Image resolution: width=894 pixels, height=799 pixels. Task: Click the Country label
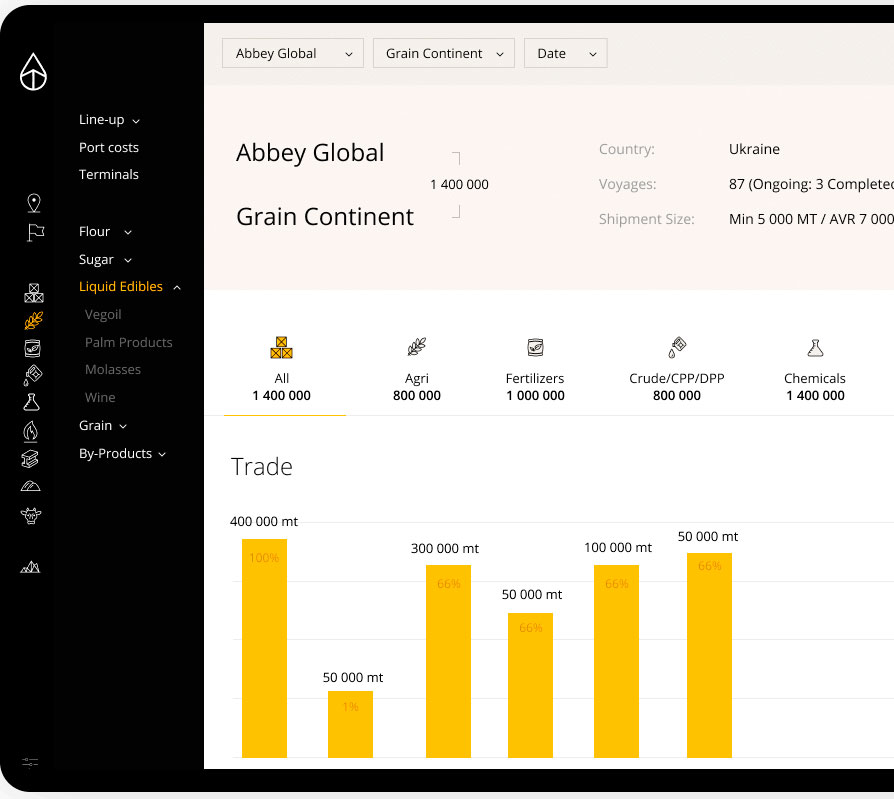click(x=627, y=149)
